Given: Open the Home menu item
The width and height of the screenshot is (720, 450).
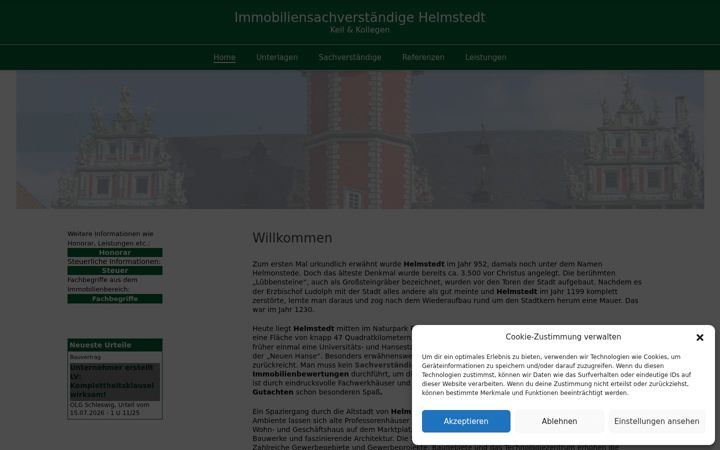Looking at the screenshot, I should [224, 57].
